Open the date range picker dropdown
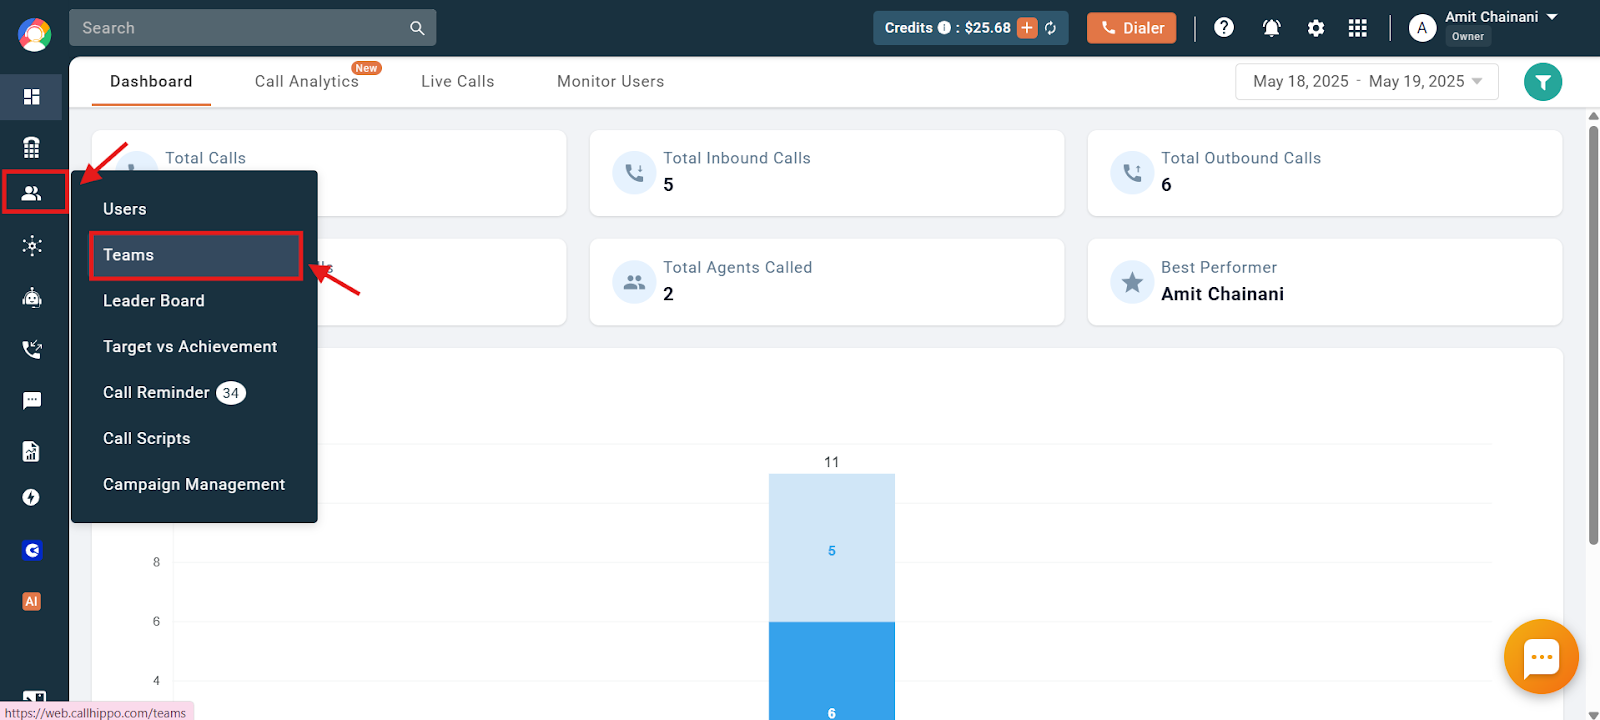 pos(1367,82)
